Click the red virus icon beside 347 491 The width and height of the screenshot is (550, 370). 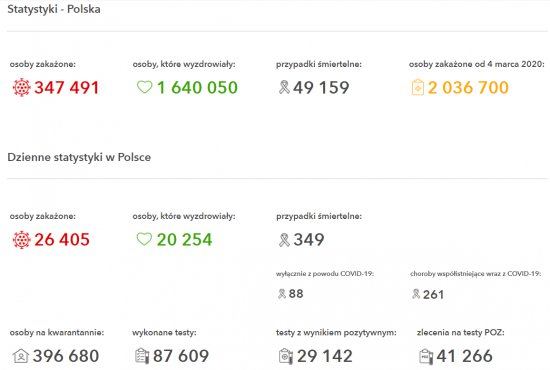(21, 87)
